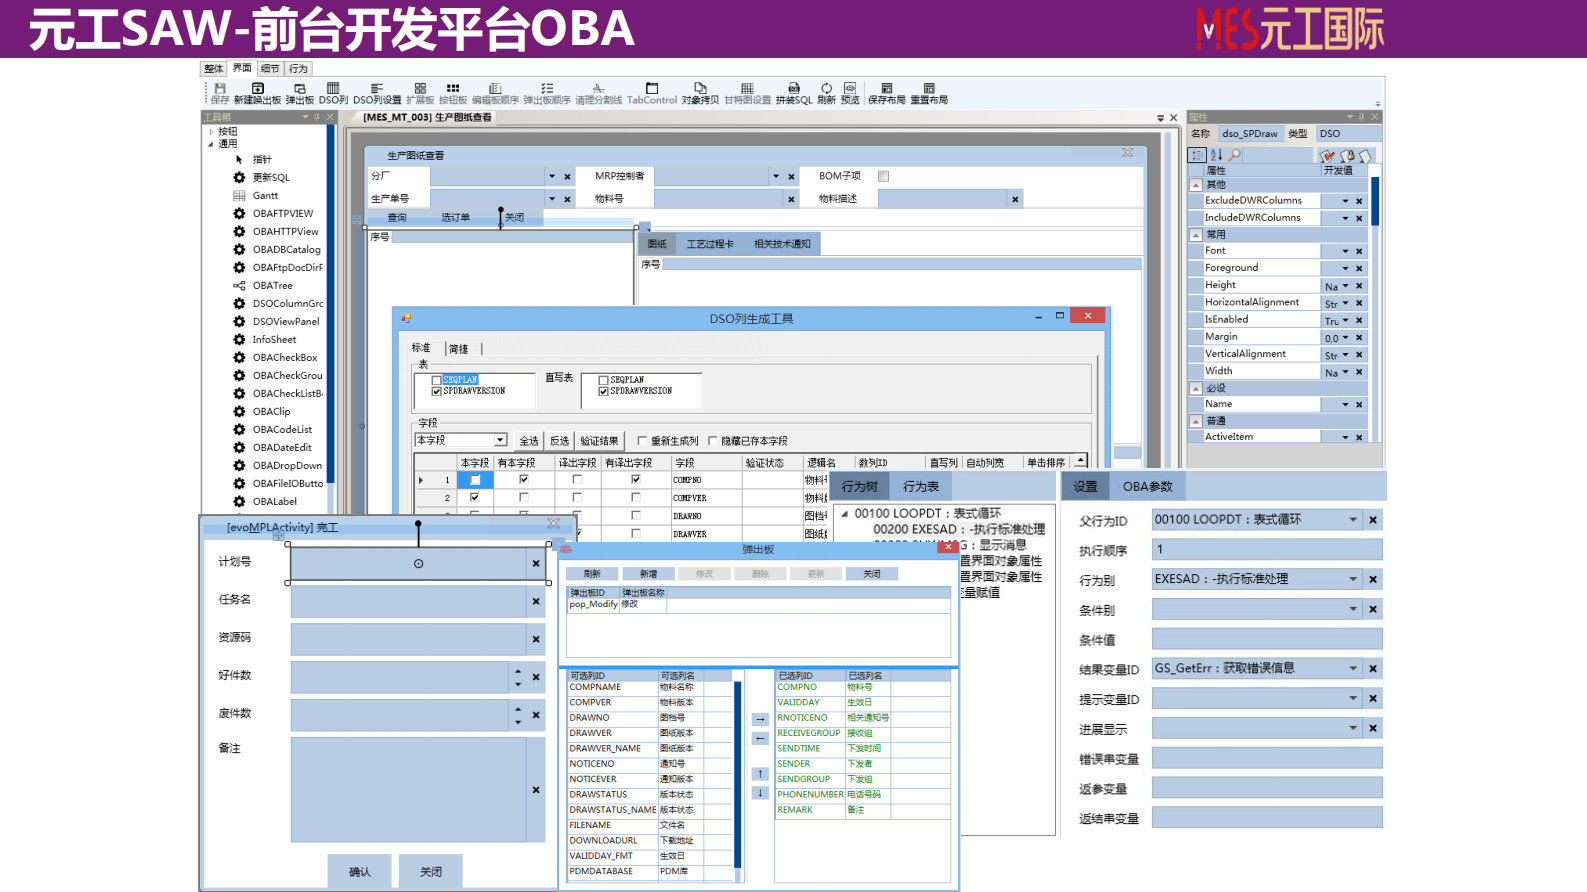Click the 全选 button in DSO tool
Screen dimensions: 1587x892
pyautogui.click(x=529, y=441)
